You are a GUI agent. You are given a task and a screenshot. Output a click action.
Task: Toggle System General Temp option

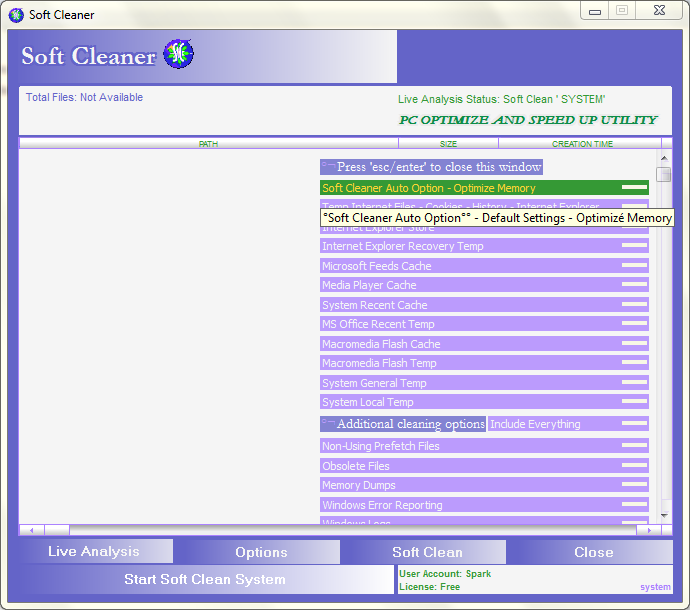click(484, 383)
